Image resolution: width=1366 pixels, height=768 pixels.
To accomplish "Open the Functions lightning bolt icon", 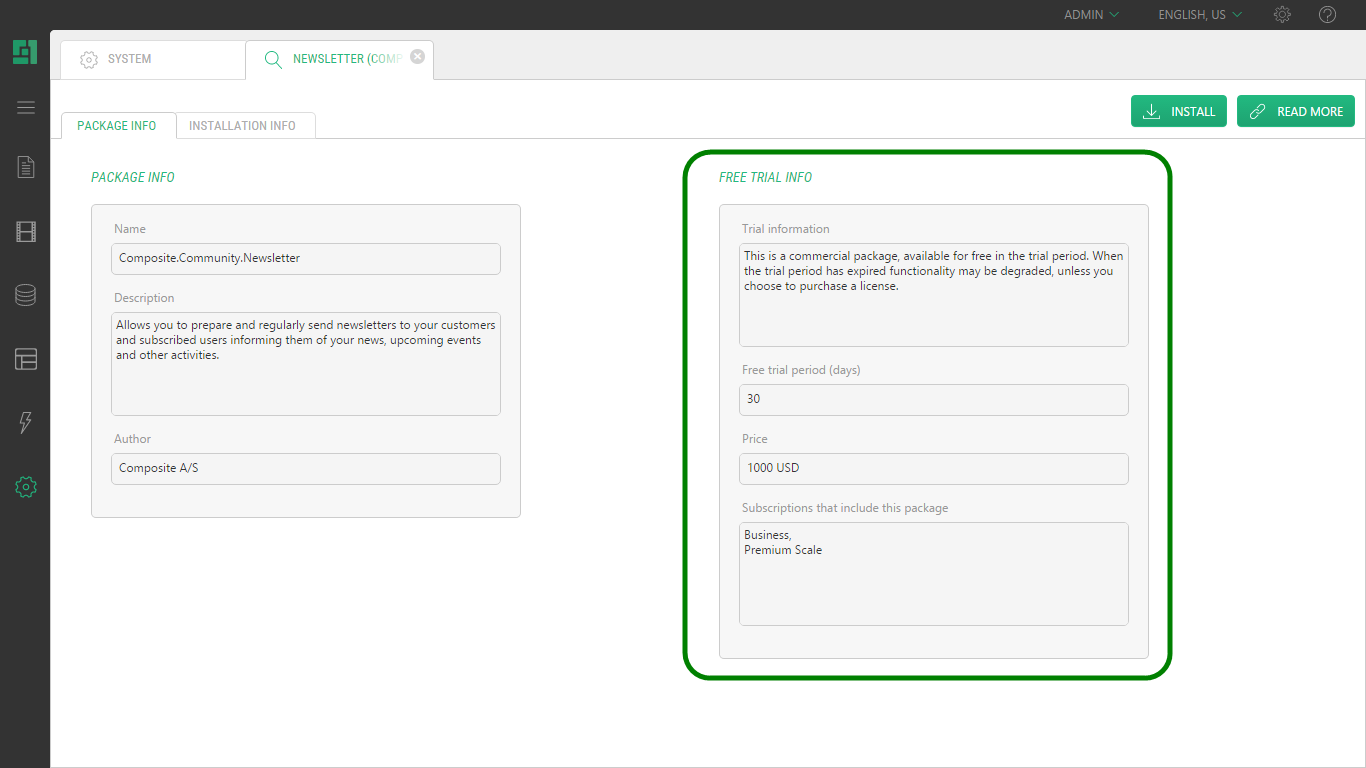I will (x=26, y=423).
